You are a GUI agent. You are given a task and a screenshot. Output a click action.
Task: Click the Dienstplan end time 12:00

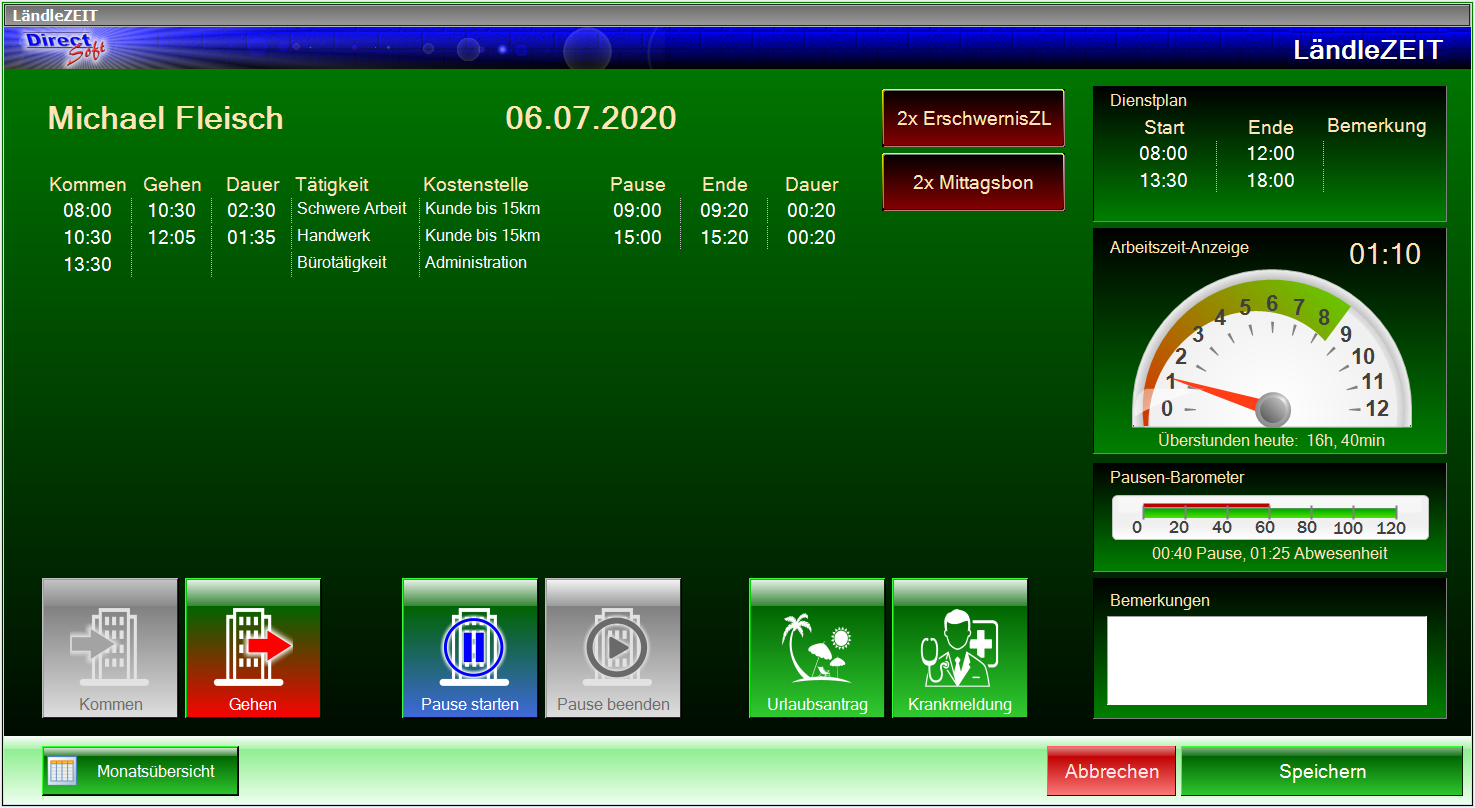click(1271, 154)
